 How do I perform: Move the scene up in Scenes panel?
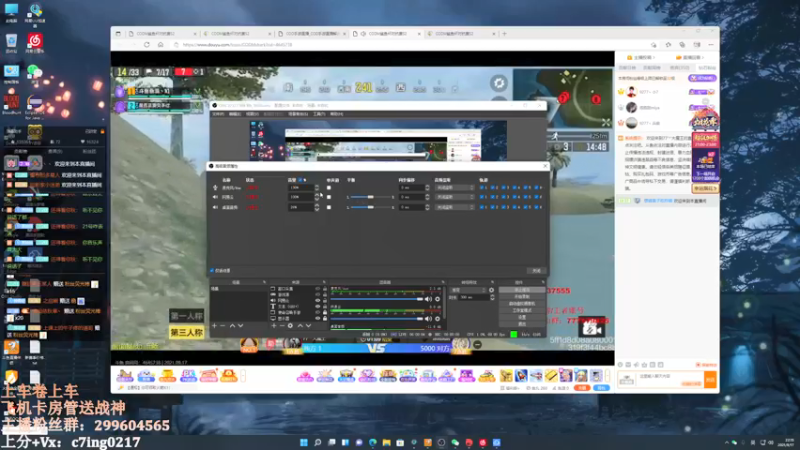(x=232, y=326)
